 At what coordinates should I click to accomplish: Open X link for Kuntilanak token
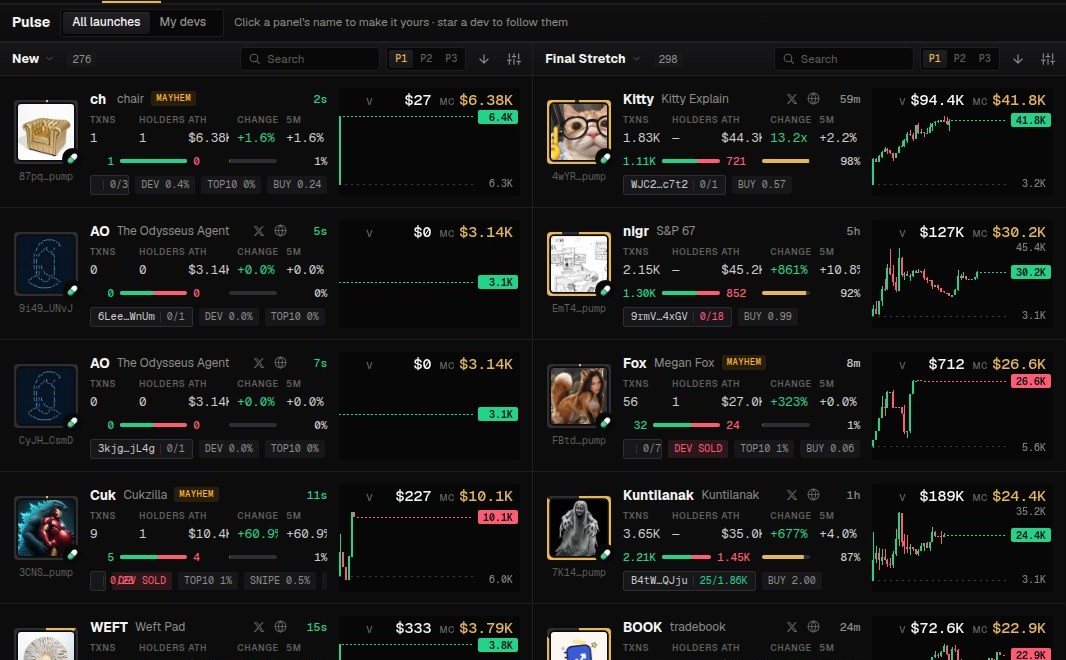(791, 494)
